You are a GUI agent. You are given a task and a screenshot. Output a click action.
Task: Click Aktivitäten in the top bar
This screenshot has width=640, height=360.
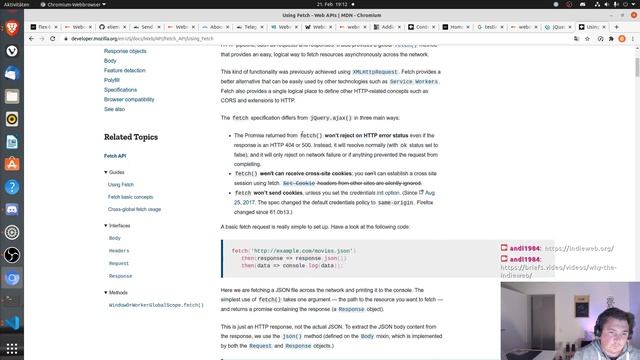tap(16, 4)
